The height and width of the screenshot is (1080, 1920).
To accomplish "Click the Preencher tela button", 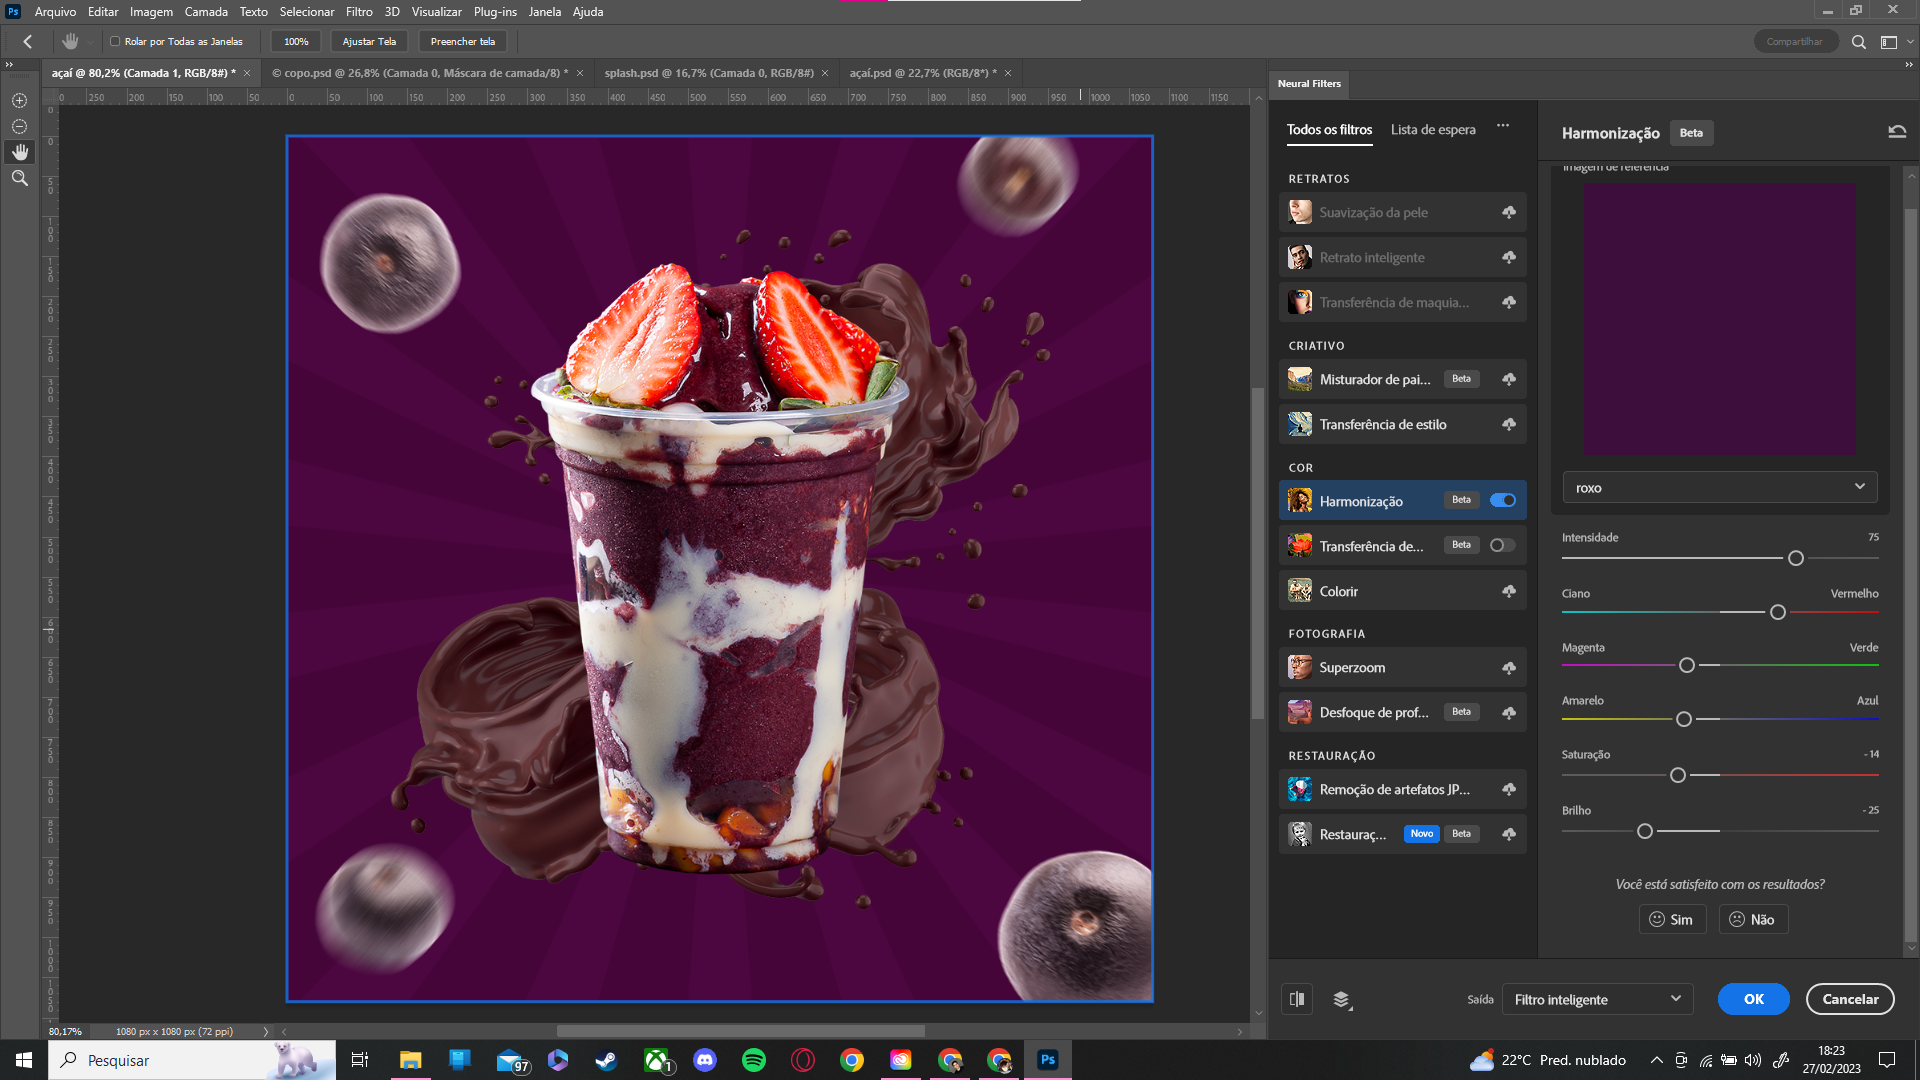I will pos(462,41).
